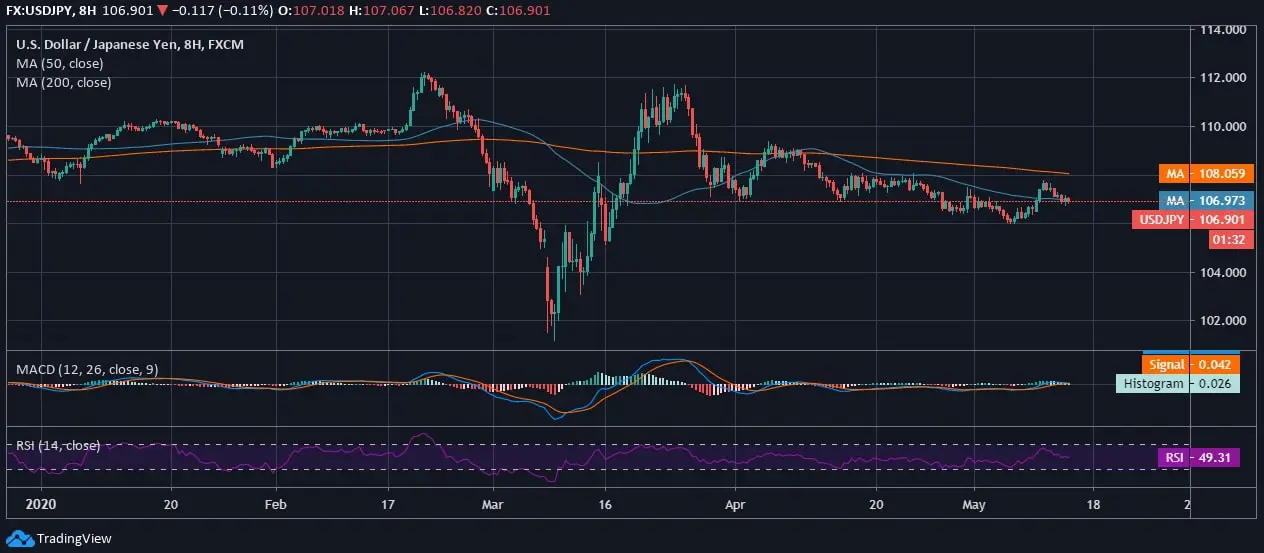The height and width of the screenshot is (553, 1264).
Task: Click the red down-arrow price change indicator
Action: coord(163,10)
